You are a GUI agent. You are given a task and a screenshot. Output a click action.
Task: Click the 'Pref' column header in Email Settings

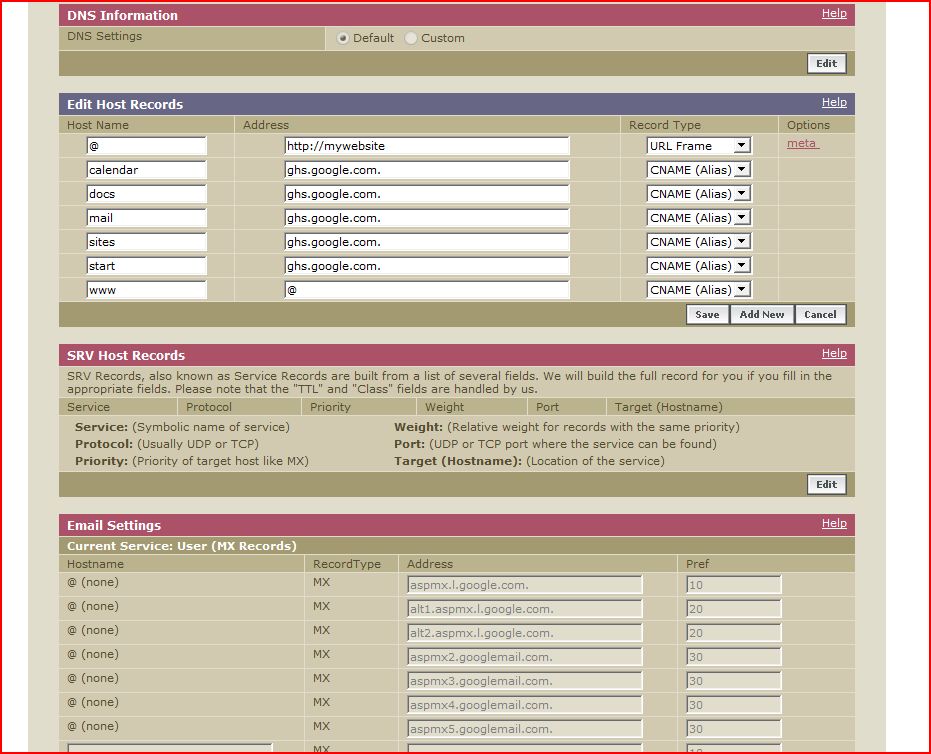pos(698,564)
